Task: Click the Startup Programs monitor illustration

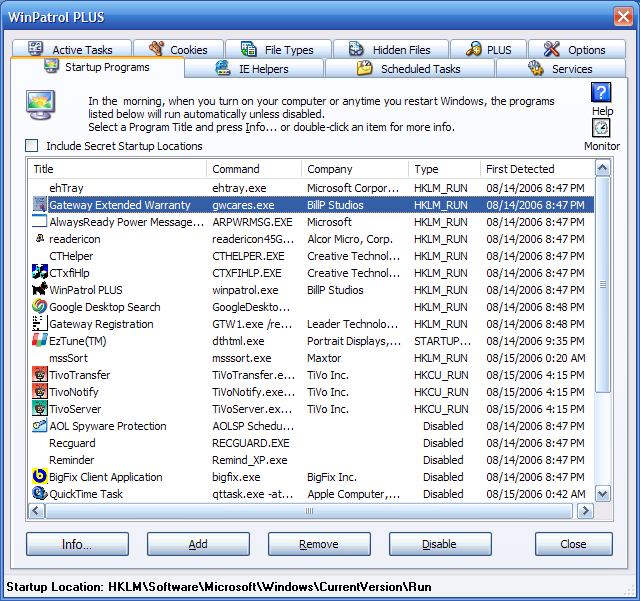Action: (40, 105)
